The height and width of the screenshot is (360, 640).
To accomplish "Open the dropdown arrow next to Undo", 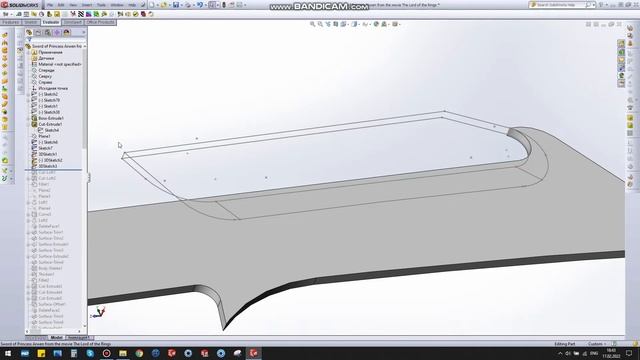I will [x=205, y=5].
